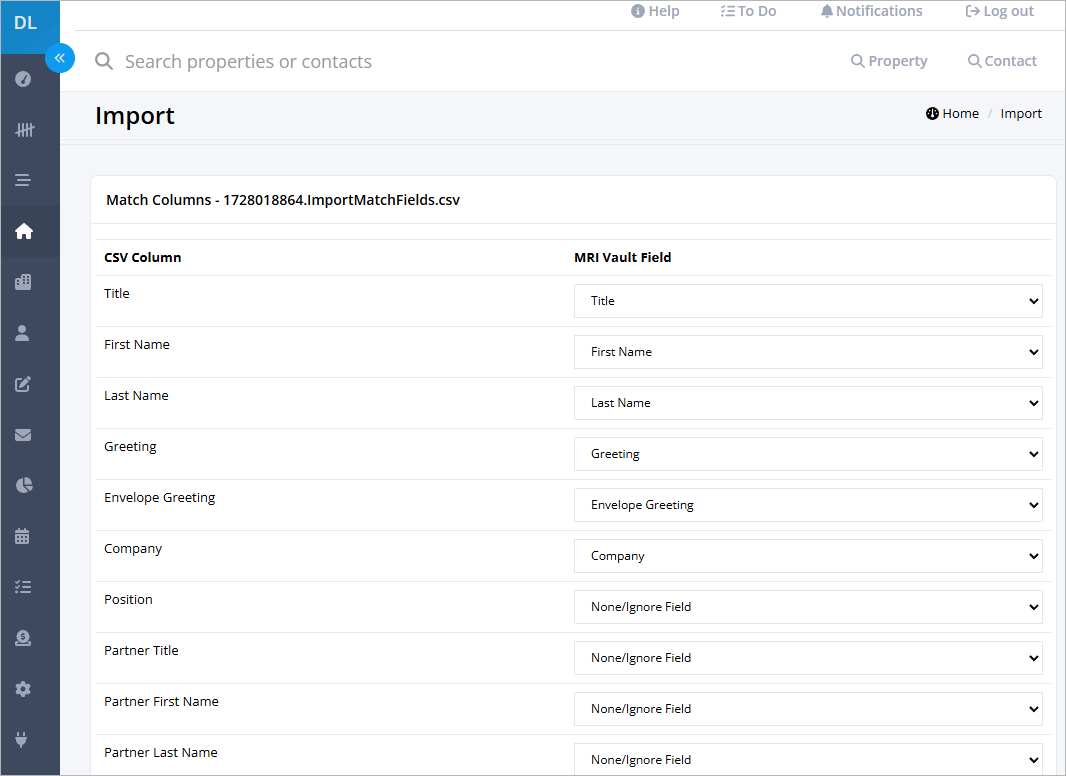The width and height of the screenshot is (1066, 776).
Task: Click the plug integrations icon in sidebar
Action: click(21, 739)
